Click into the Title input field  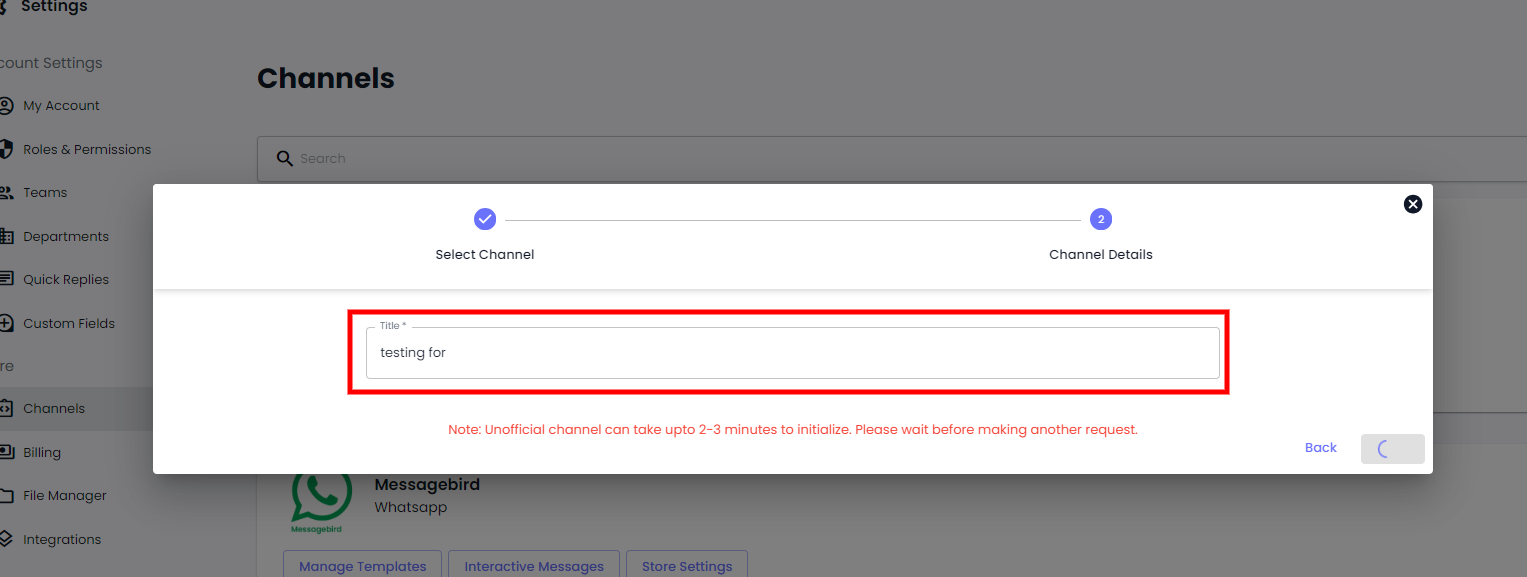pos(792,353)
